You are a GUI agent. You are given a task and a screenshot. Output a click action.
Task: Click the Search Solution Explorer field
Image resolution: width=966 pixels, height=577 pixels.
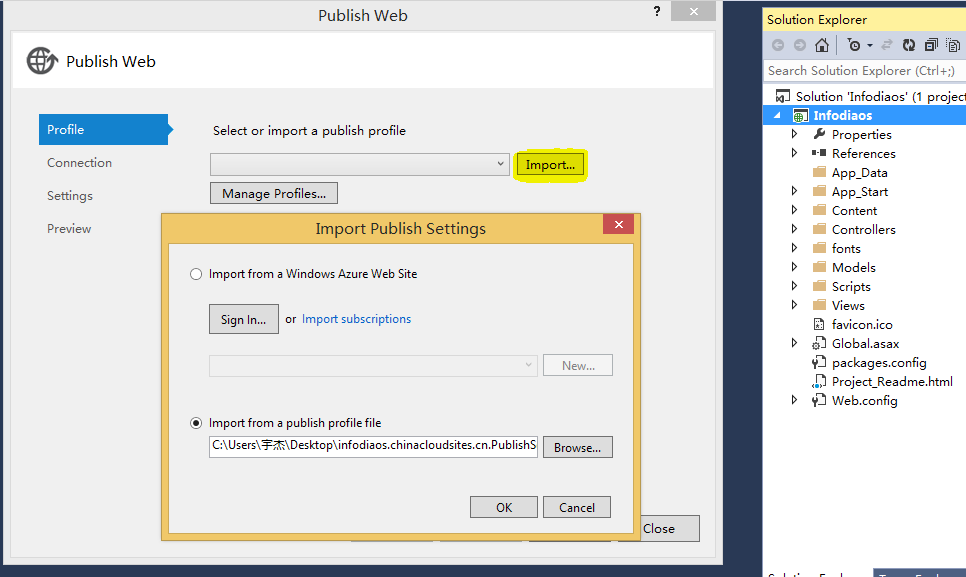863,71
